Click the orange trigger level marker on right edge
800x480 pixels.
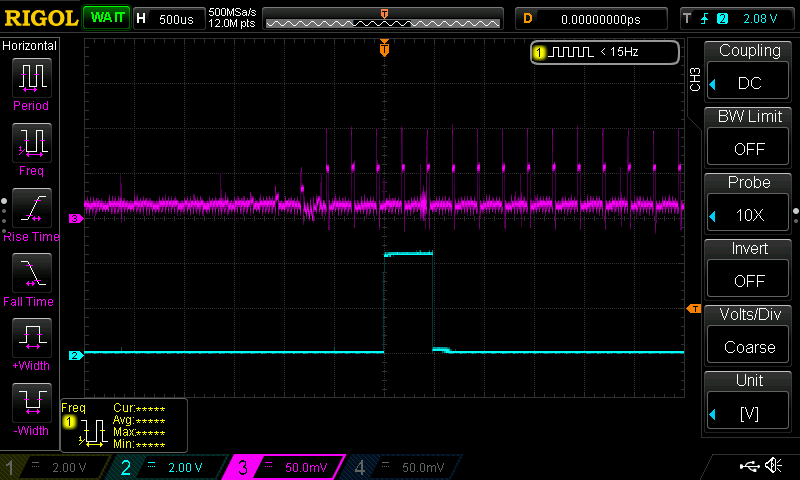point(694,309)
